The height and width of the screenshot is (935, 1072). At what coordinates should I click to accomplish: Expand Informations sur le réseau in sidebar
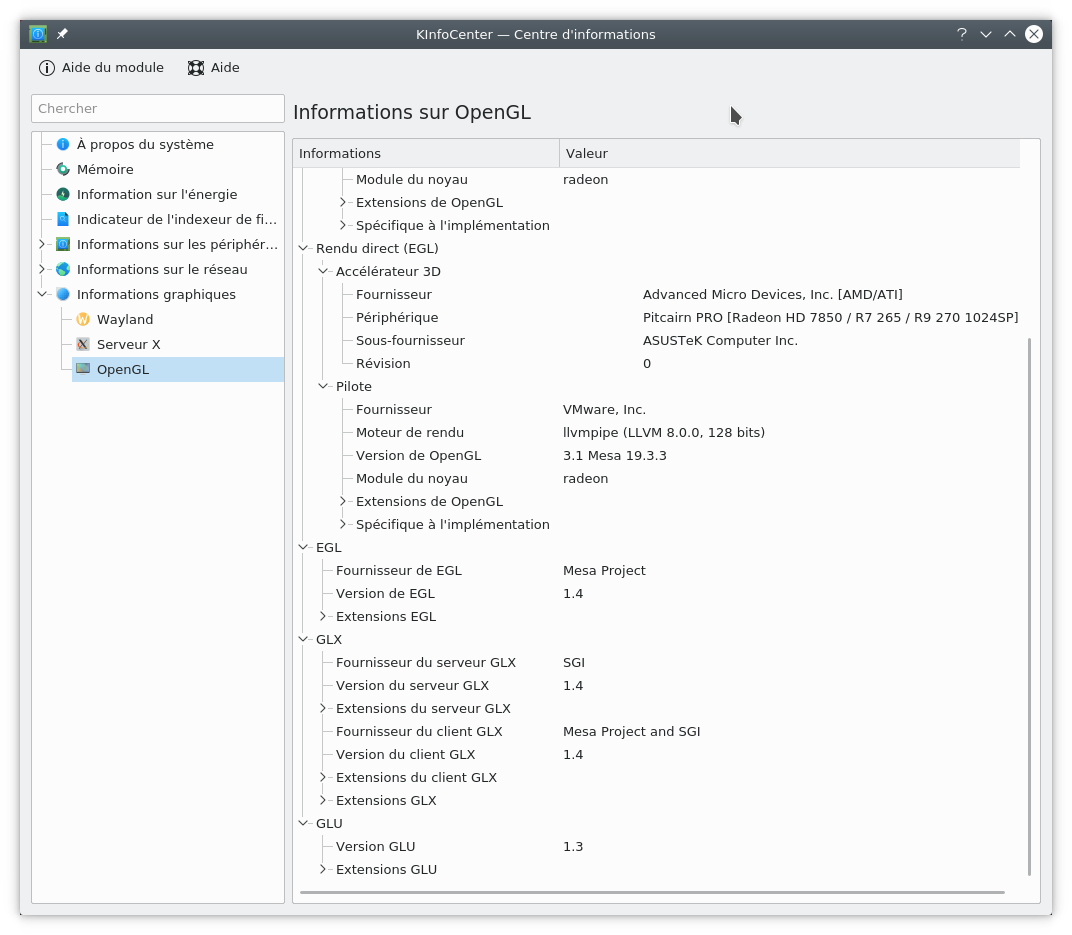tap(42, 269)
